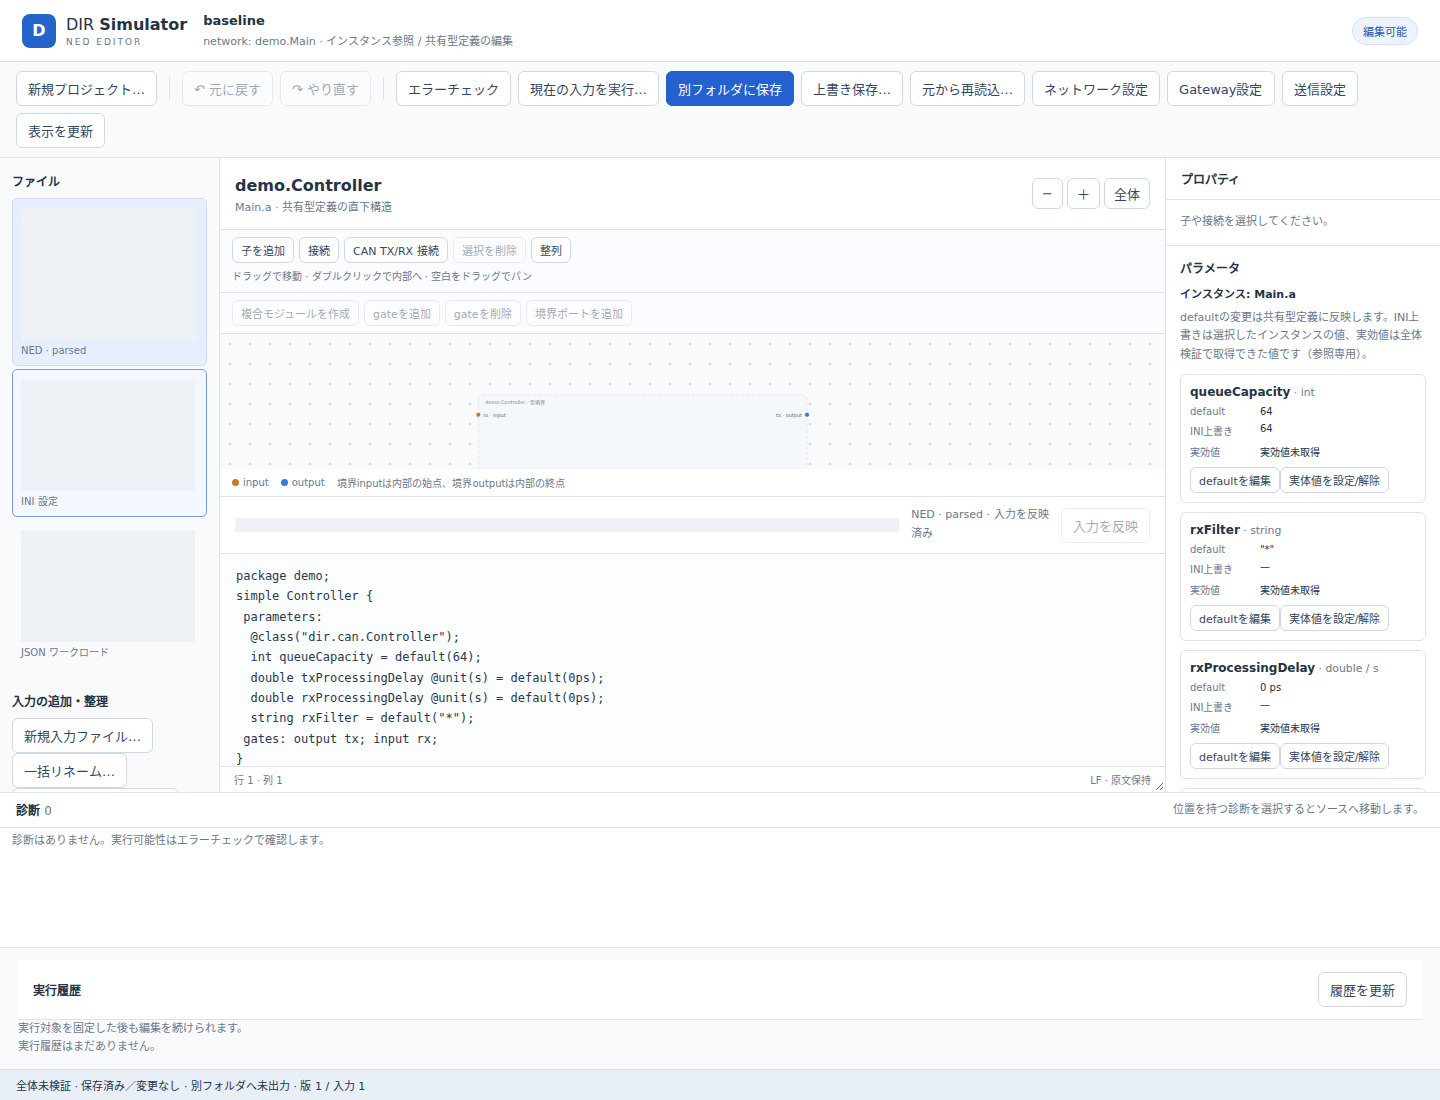Click 履歴を更新 to refresh run history

1362,990
